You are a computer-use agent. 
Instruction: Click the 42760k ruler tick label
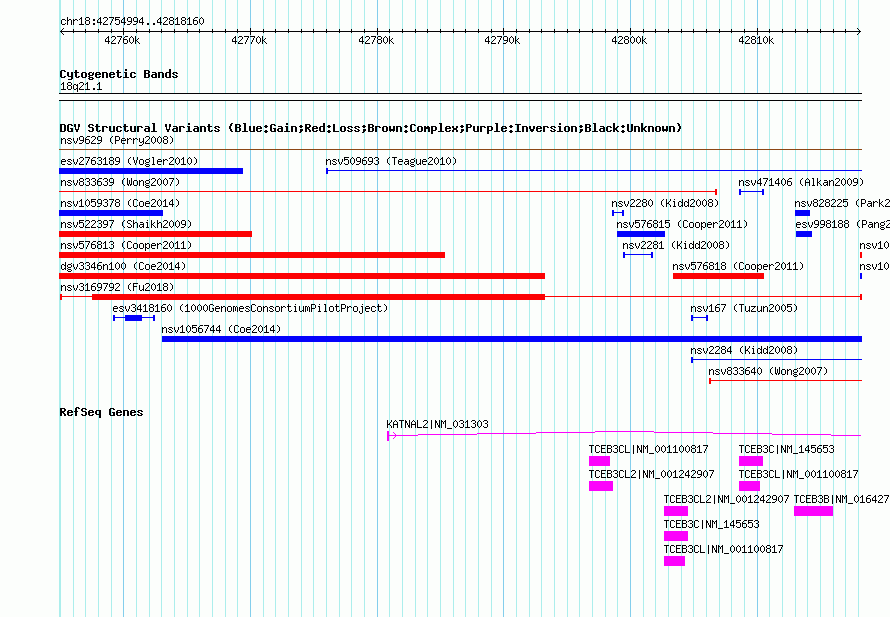tap(122, 40)
